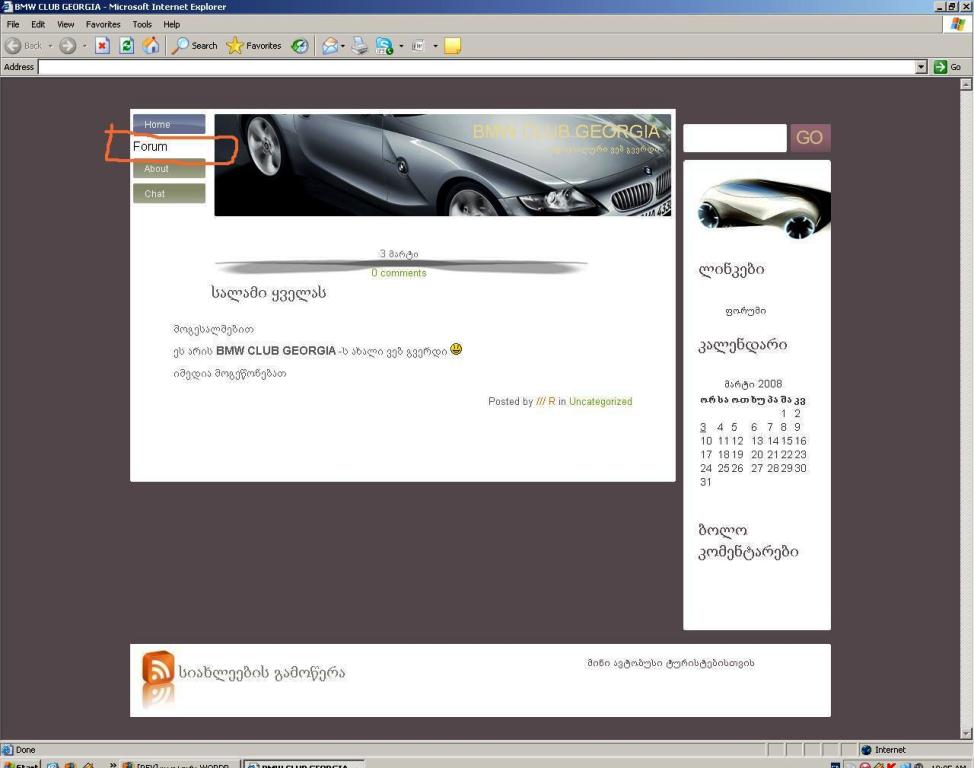The width and height of the screenshot is (974, 768).
Task: Stop page loading with red X icon
Action: pyautogui.click(x=102, y=45)
